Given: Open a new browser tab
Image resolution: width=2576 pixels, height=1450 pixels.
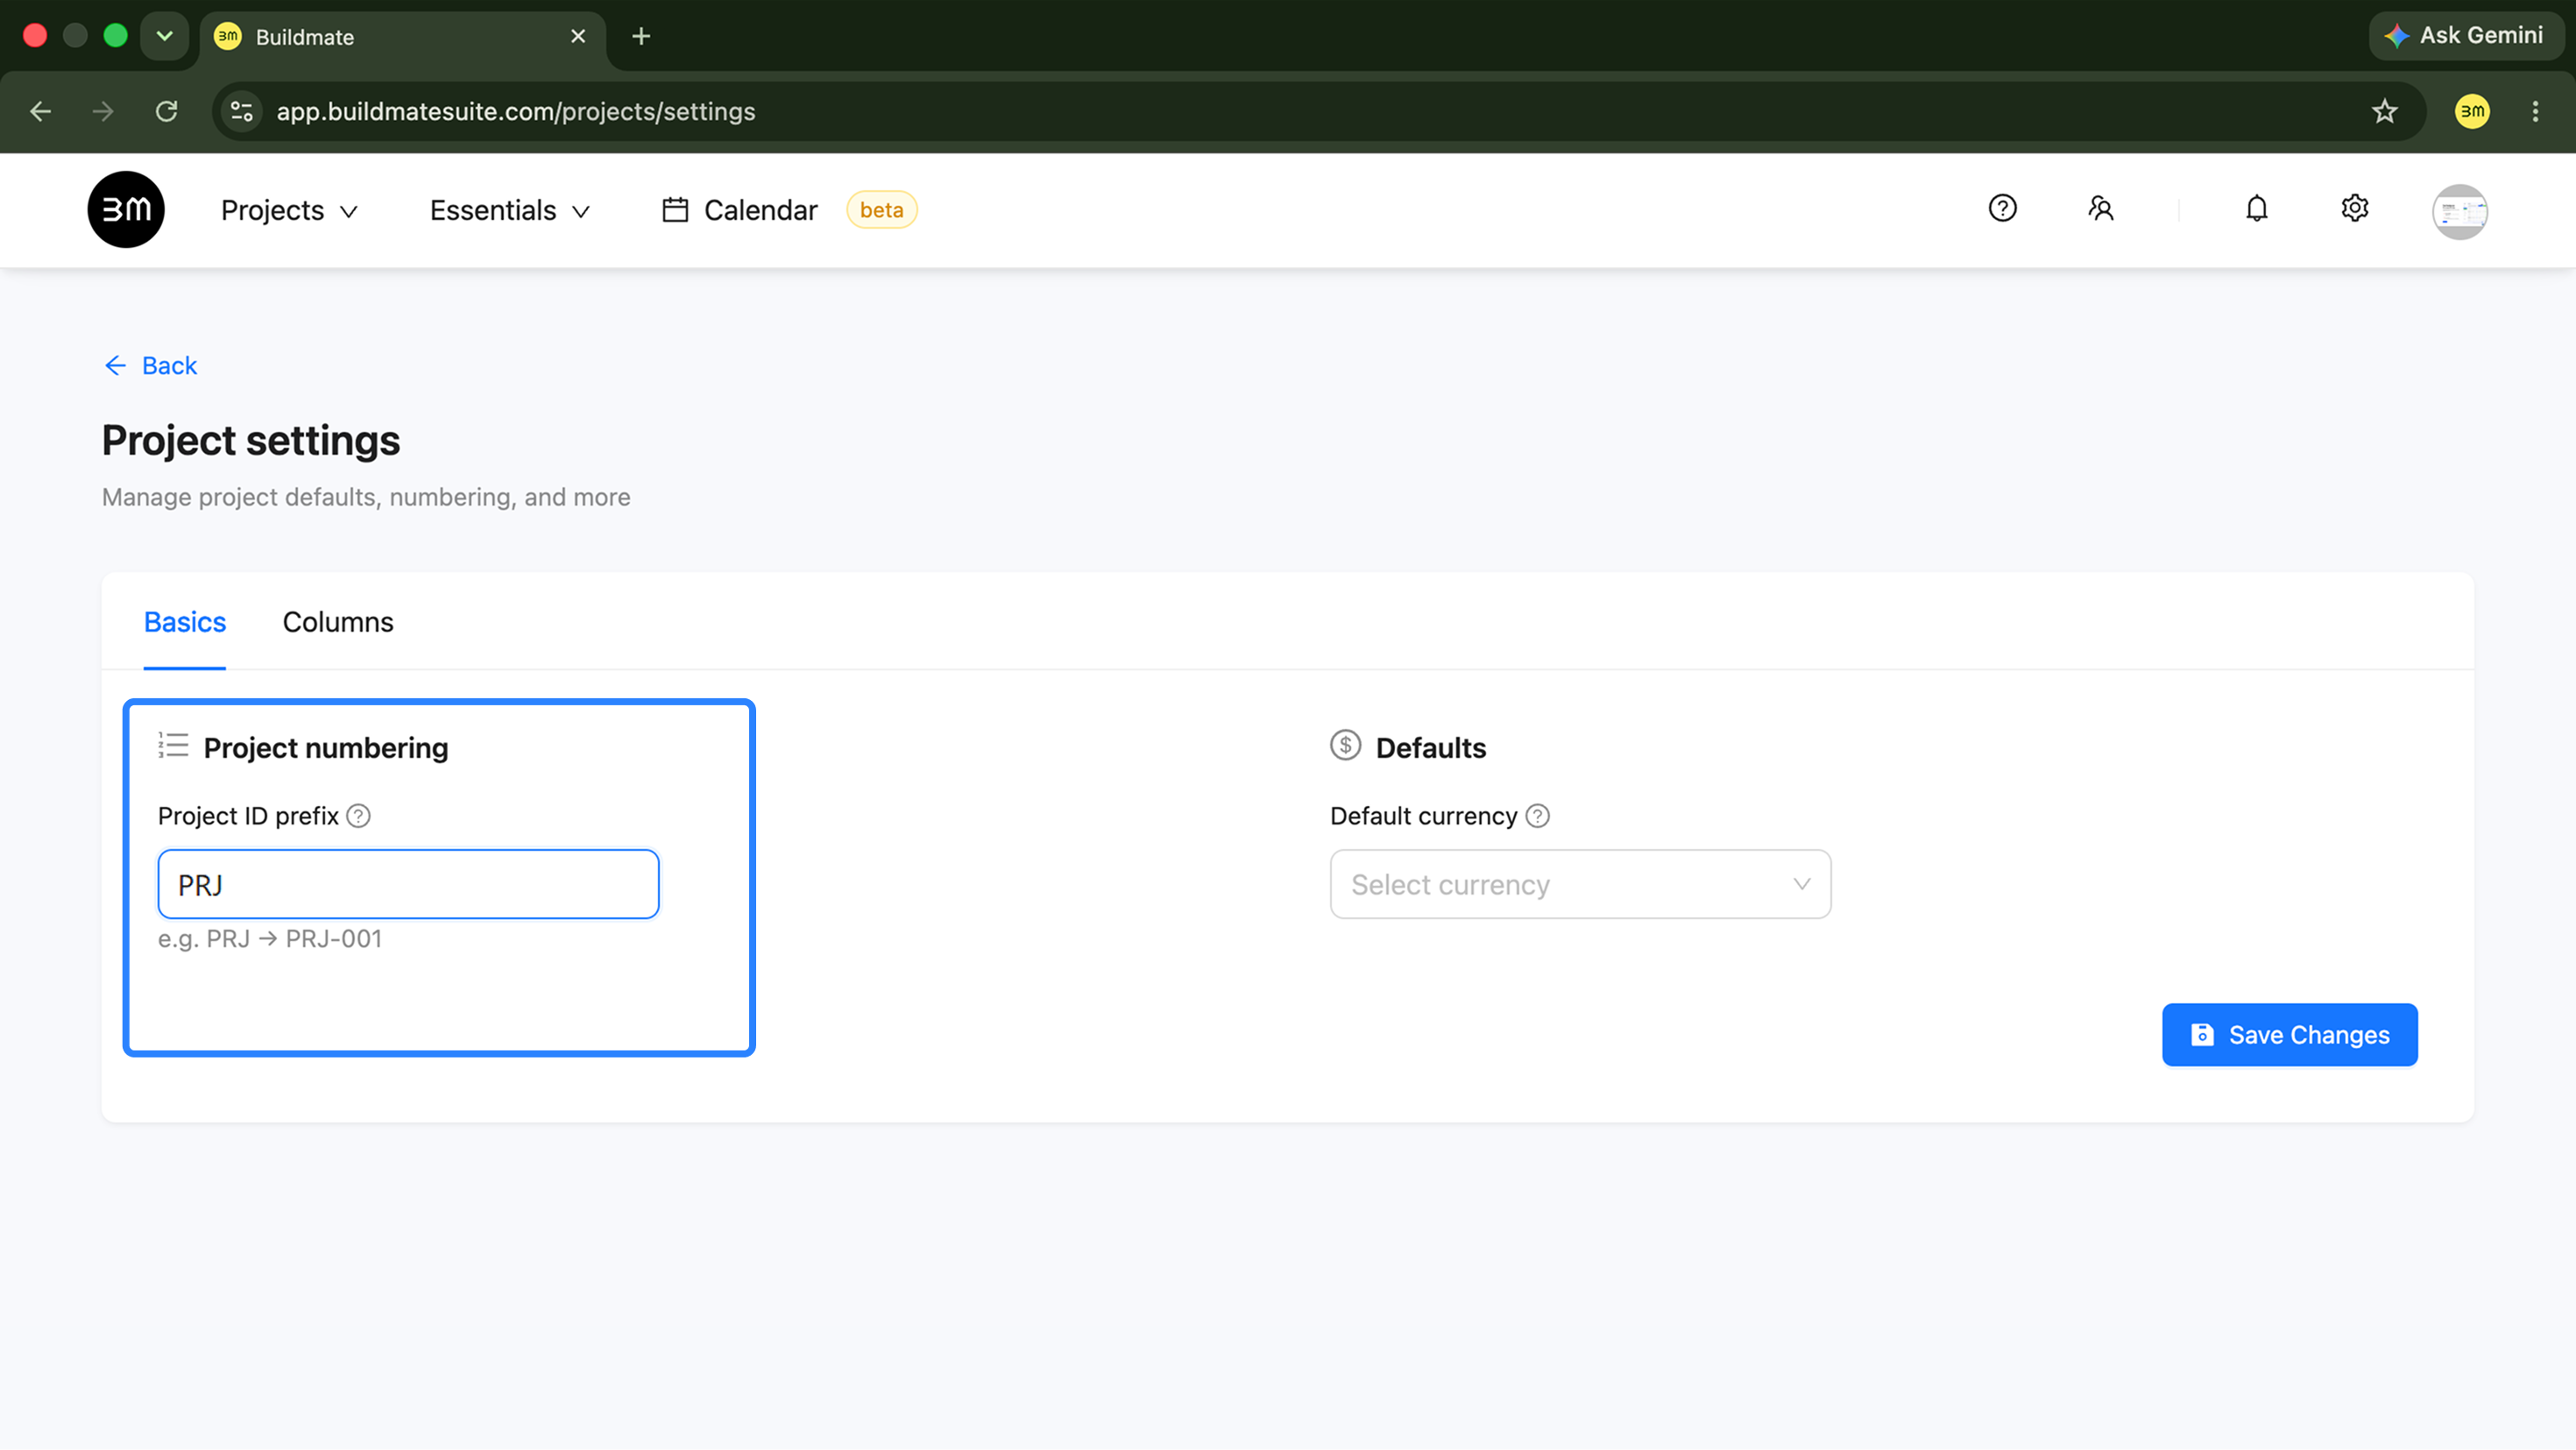Looking at the screenshot, I should tap(641, 36).
